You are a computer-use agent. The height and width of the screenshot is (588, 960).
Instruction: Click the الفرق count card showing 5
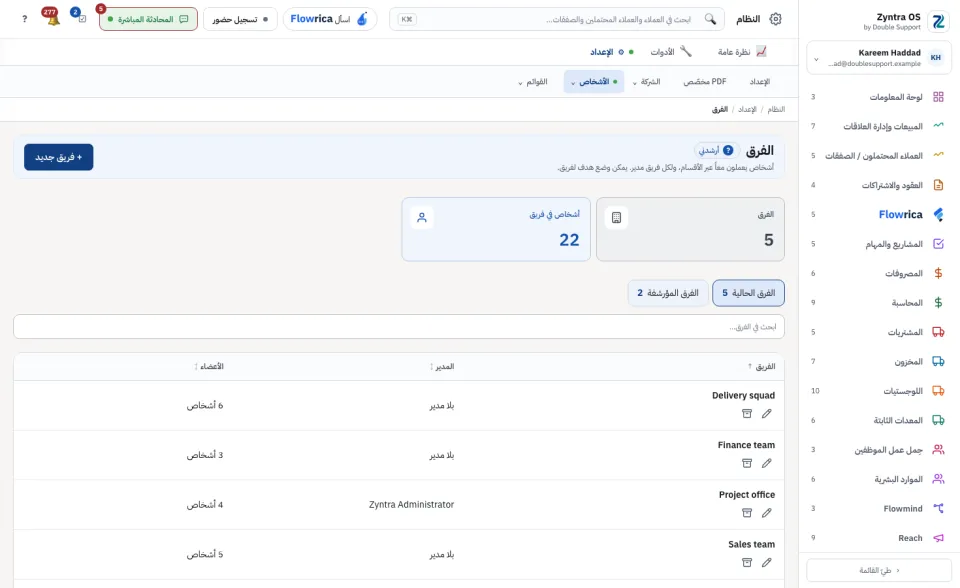pyautogui.click(x=690, y=229)
